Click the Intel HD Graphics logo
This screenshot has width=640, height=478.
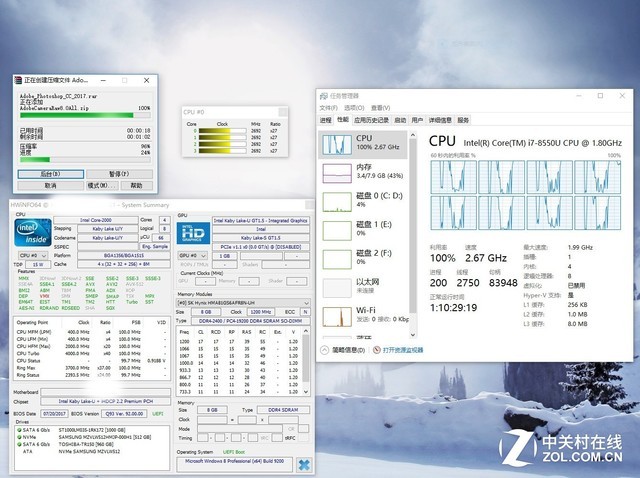coord(193,232)
